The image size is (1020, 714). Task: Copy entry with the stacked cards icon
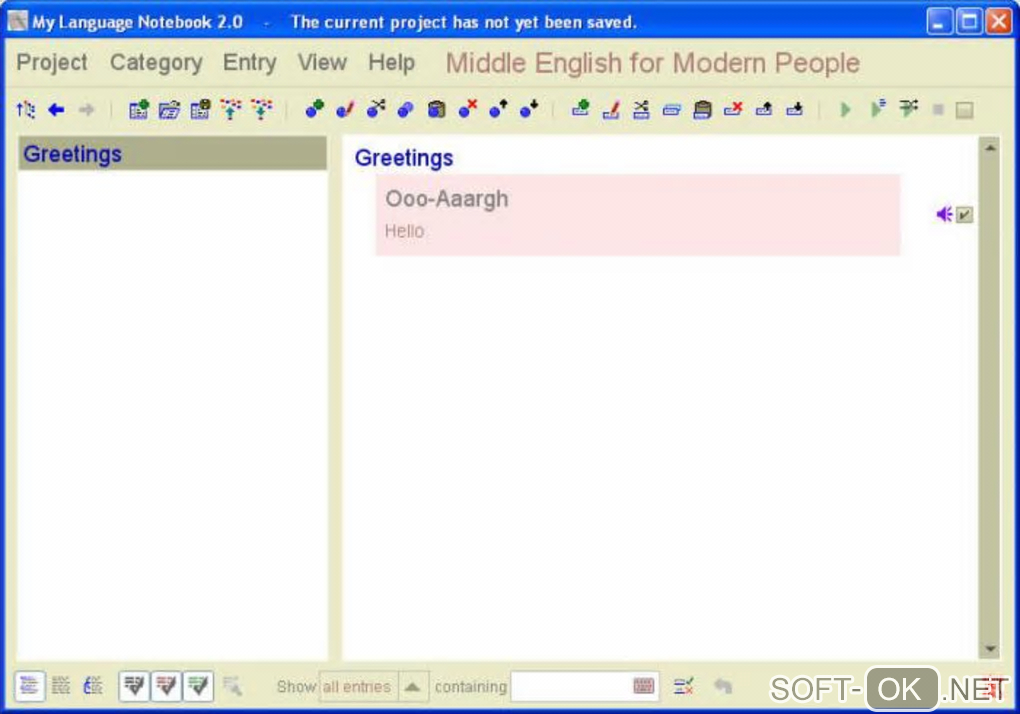672,110
